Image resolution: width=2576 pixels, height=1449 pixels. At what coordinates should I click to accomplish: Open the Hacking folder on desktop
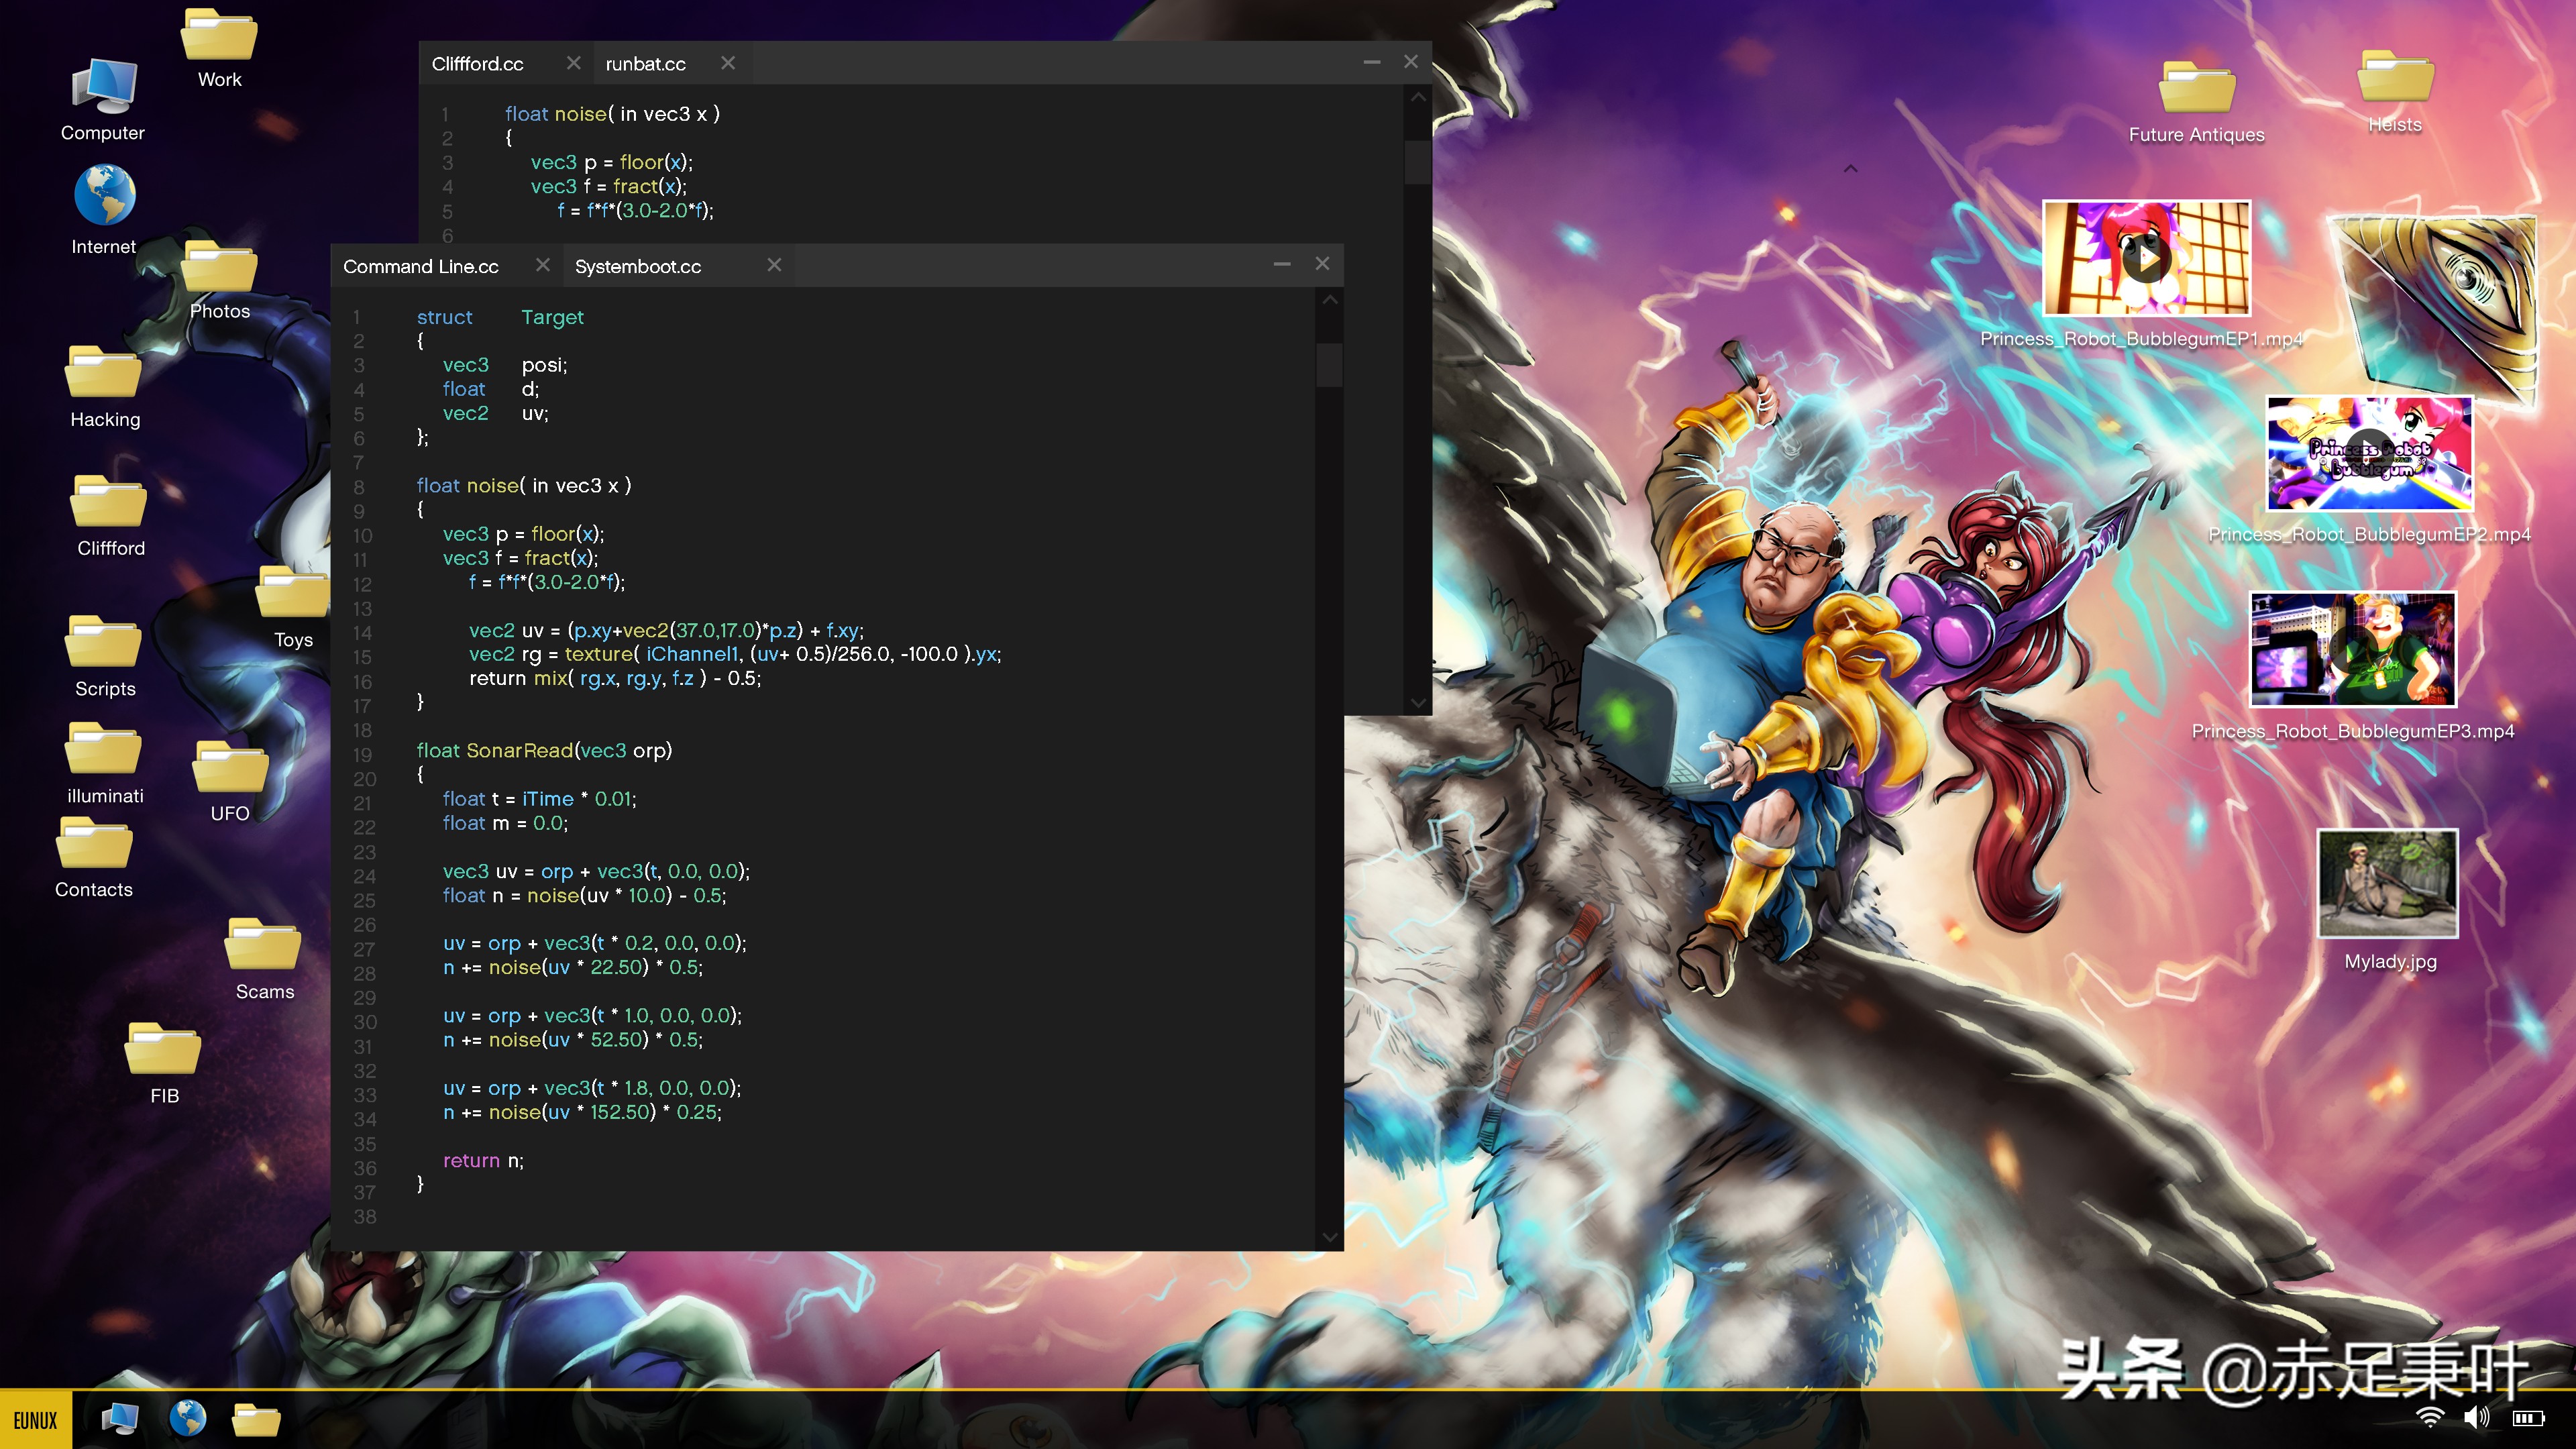tap(103, 373)
